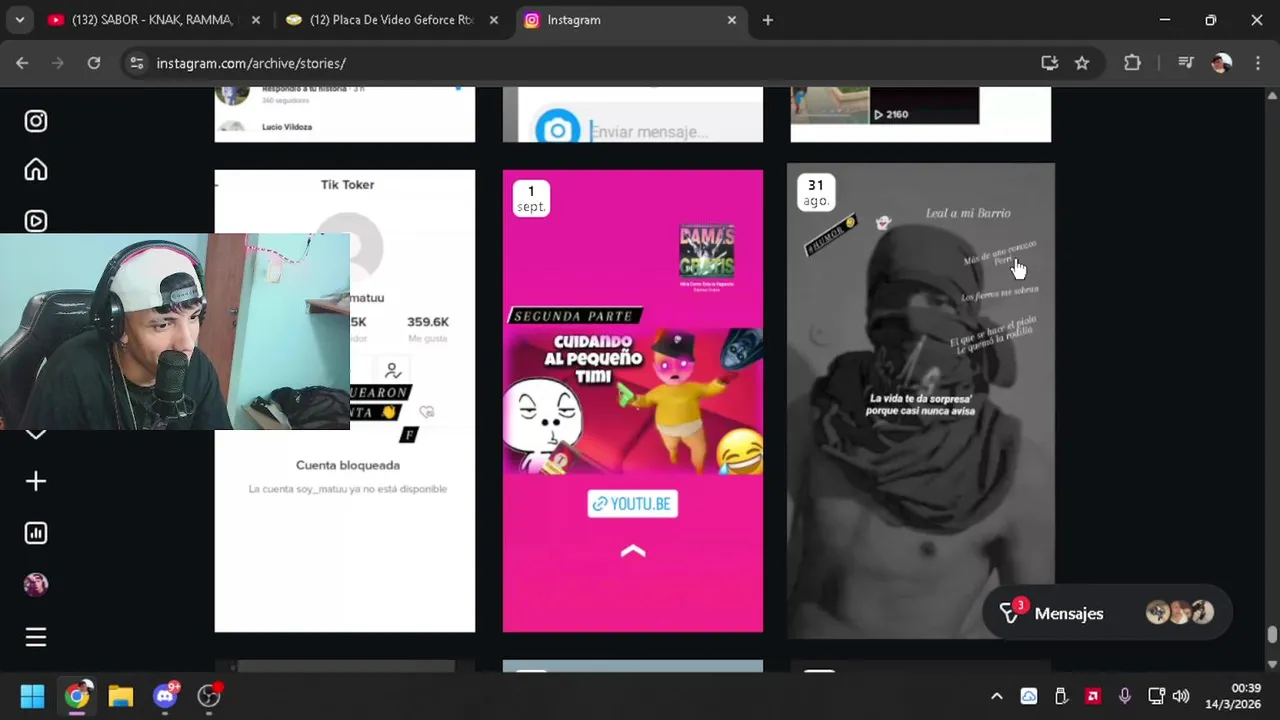Open the Reels icon in sidebar

(x=36, y=220)
